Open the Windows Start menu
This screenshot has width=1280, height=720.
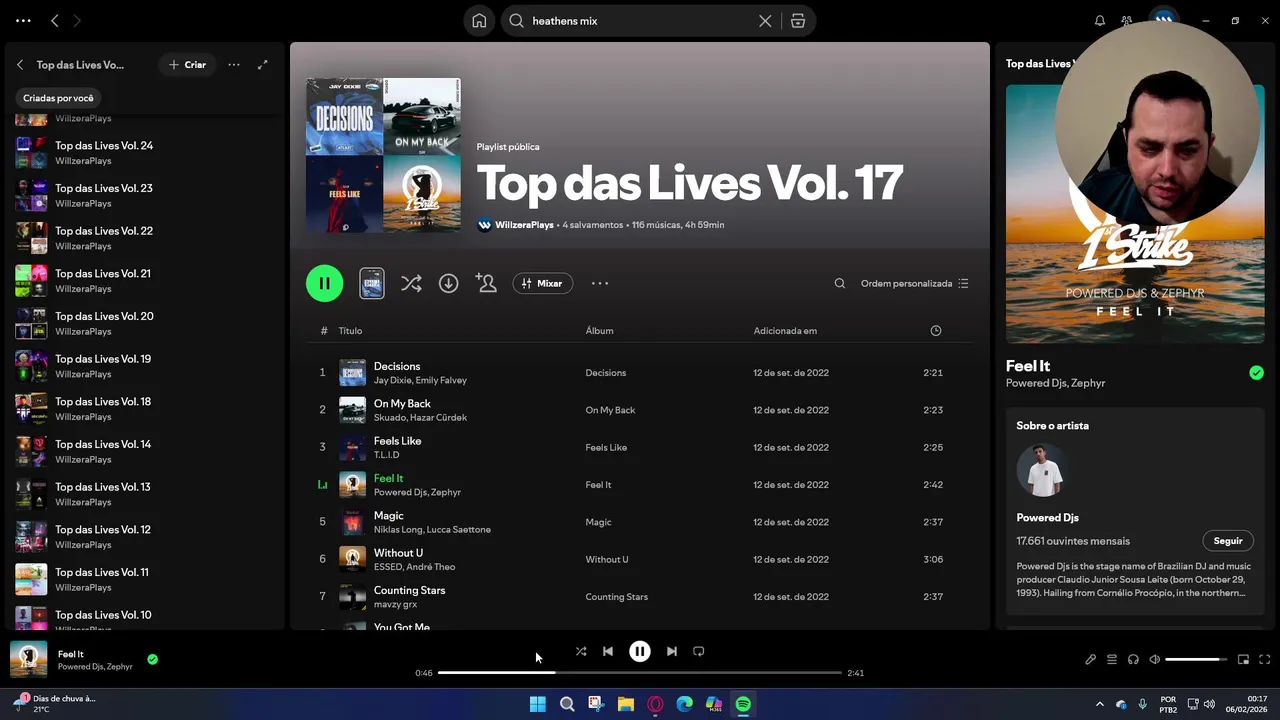[538, 704]
